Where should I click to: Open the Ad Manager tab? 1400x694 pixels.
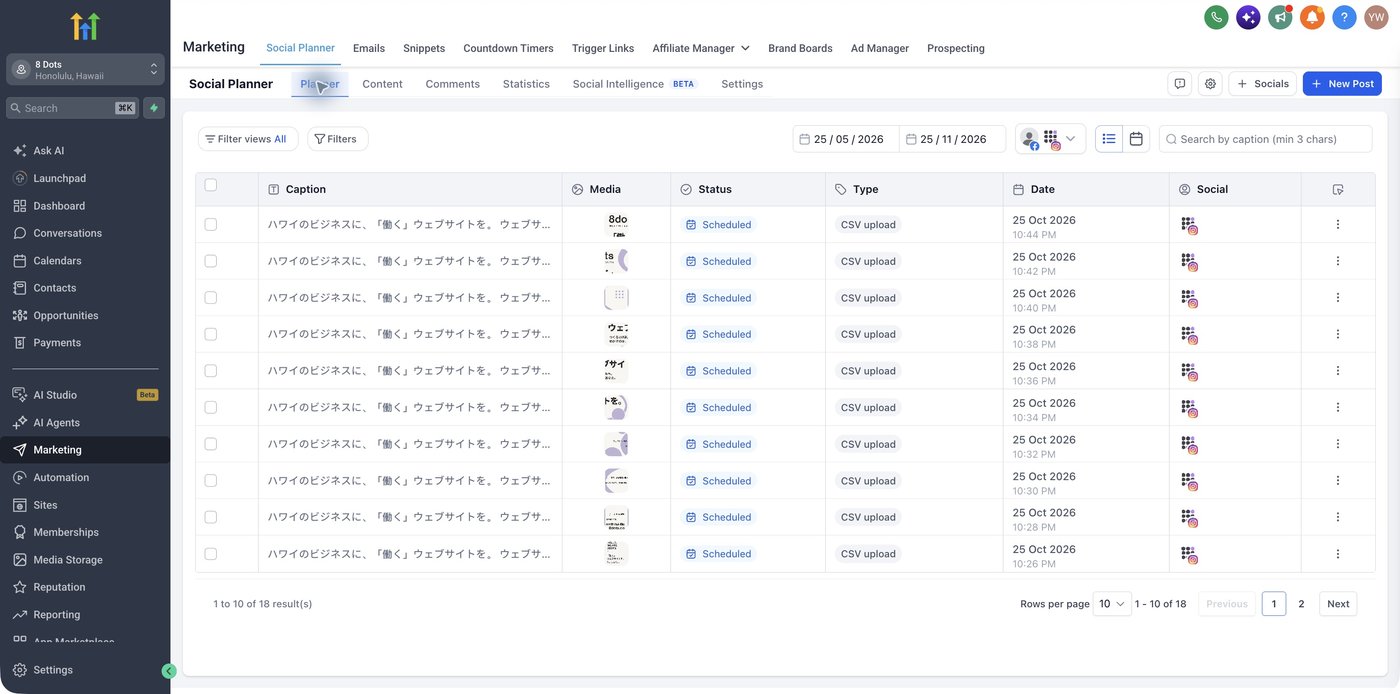[x=880, y=48]
